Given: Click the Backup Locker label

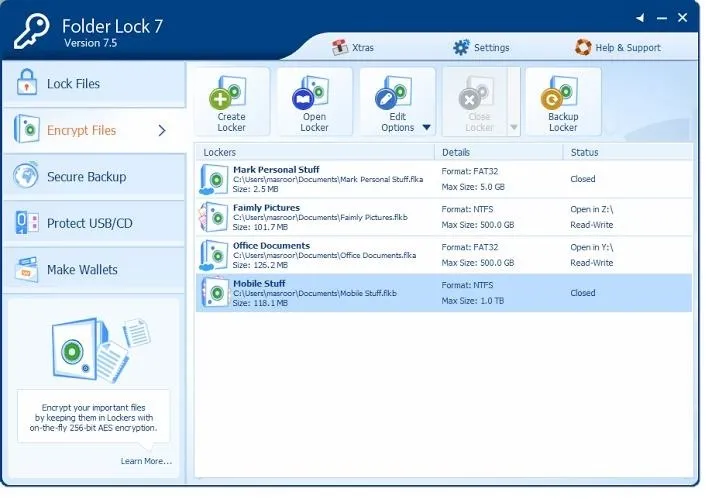Looking at the screenshot, I should point(563,122).
